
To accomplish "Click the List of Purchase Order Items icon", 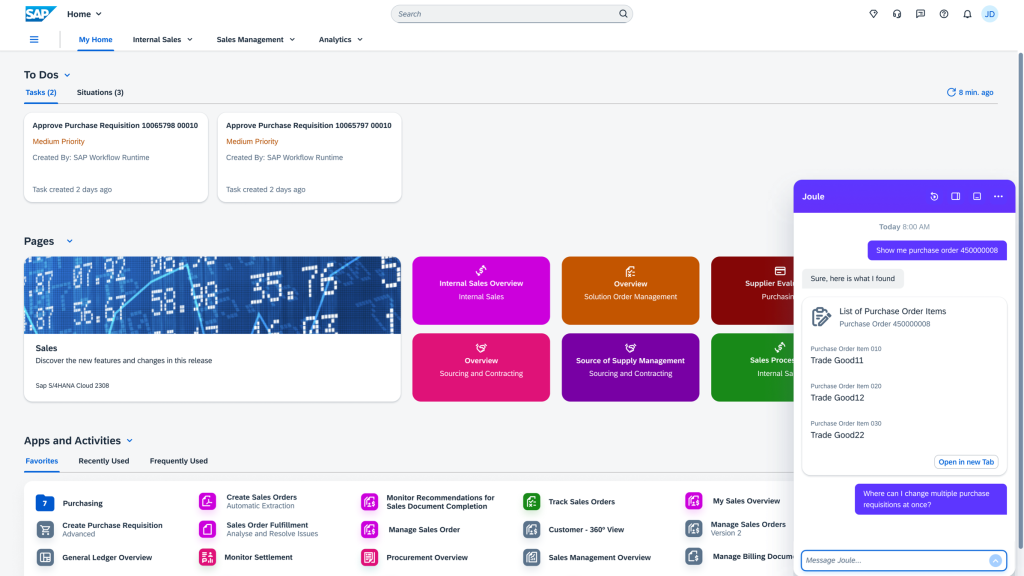I will pos(821,317).
